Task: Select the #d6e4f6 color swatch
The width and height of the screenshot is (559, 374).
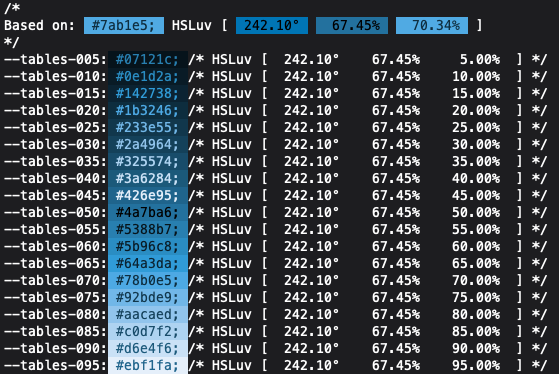Action: [148, 349]
